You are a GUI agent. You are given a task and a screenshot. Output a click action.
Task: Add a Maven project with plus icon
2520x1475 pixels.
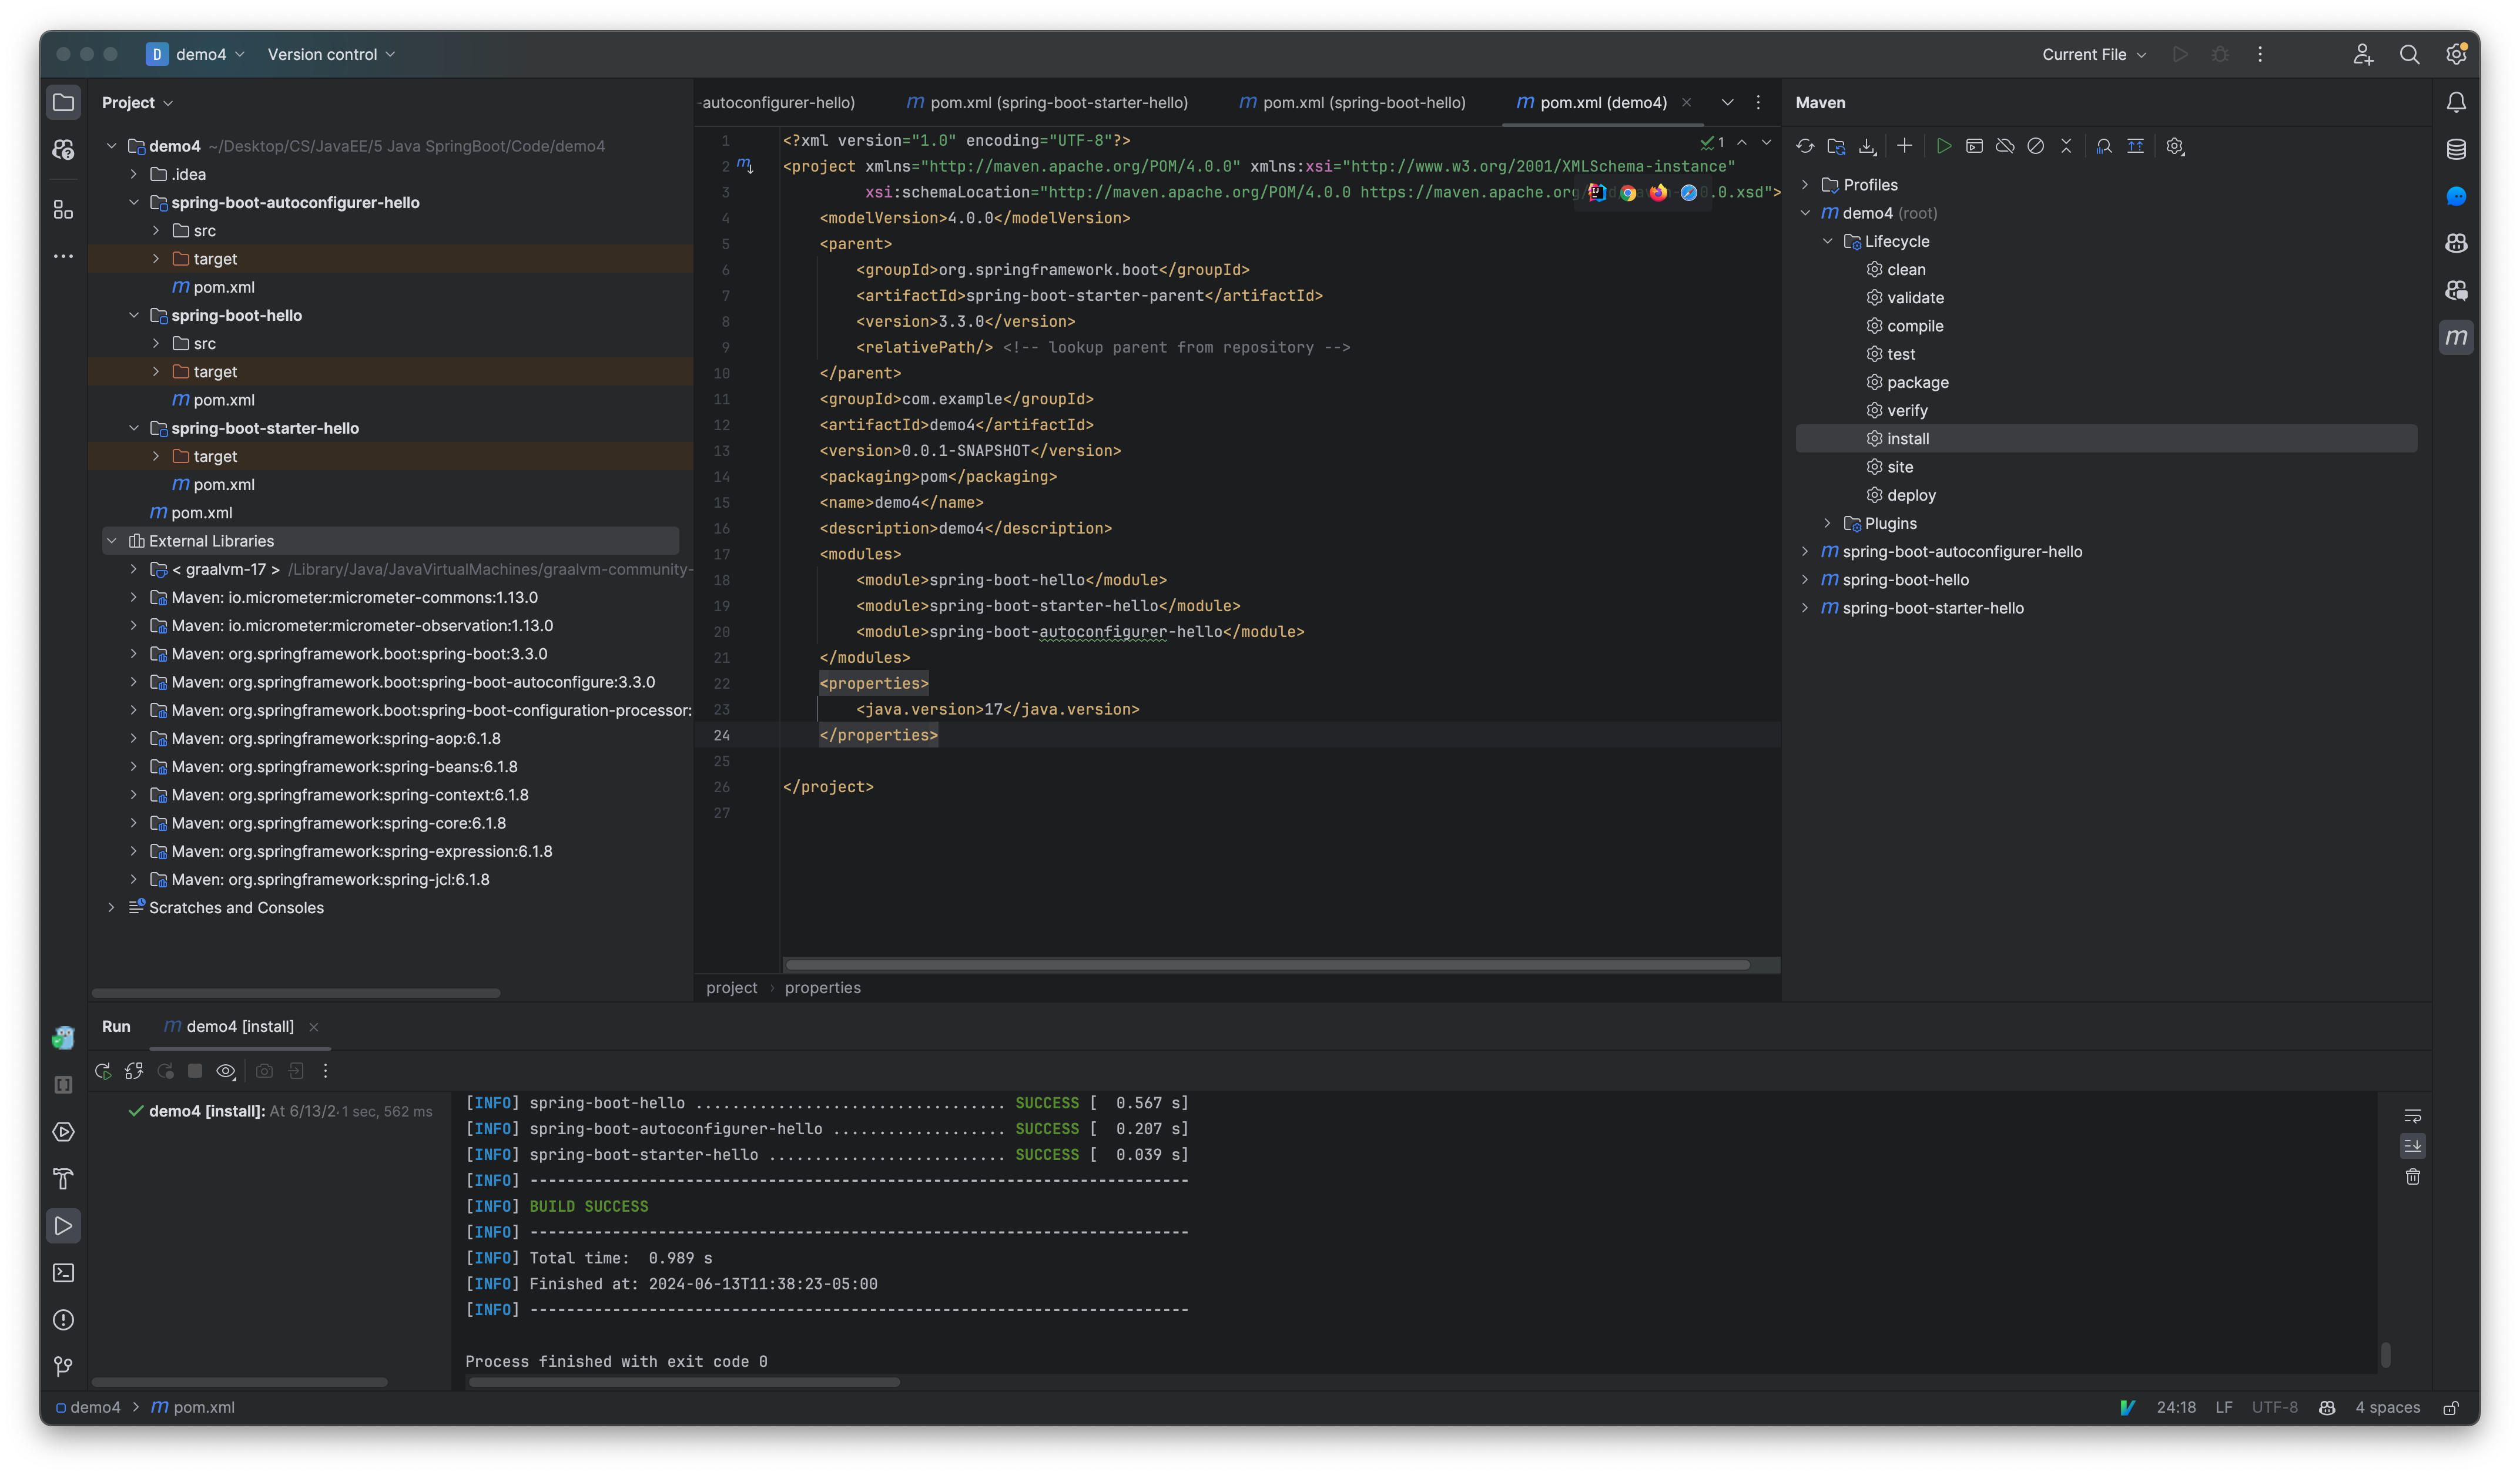[1904, 146]
